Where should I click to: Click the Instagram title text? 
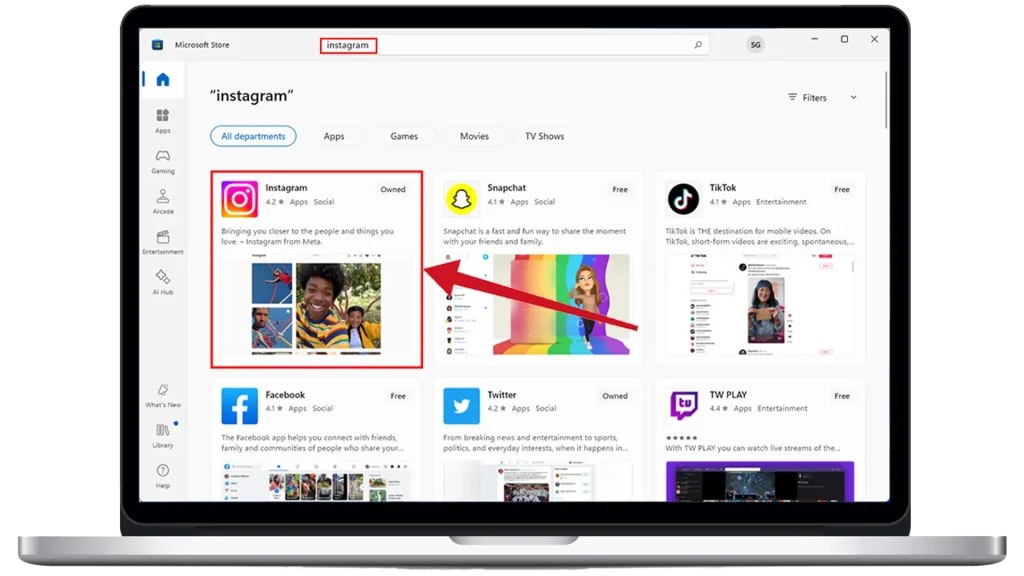tap(286, 187)
